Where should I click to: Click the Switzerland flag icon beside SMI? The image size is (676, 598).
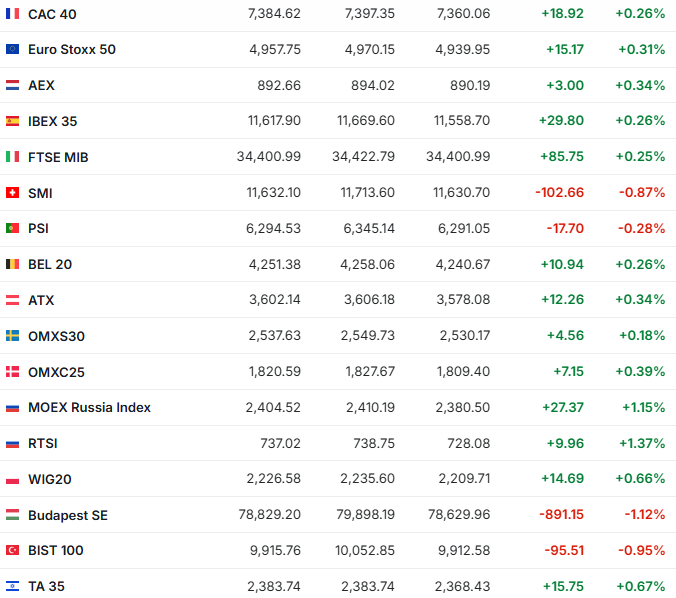(x=12, y=193)
